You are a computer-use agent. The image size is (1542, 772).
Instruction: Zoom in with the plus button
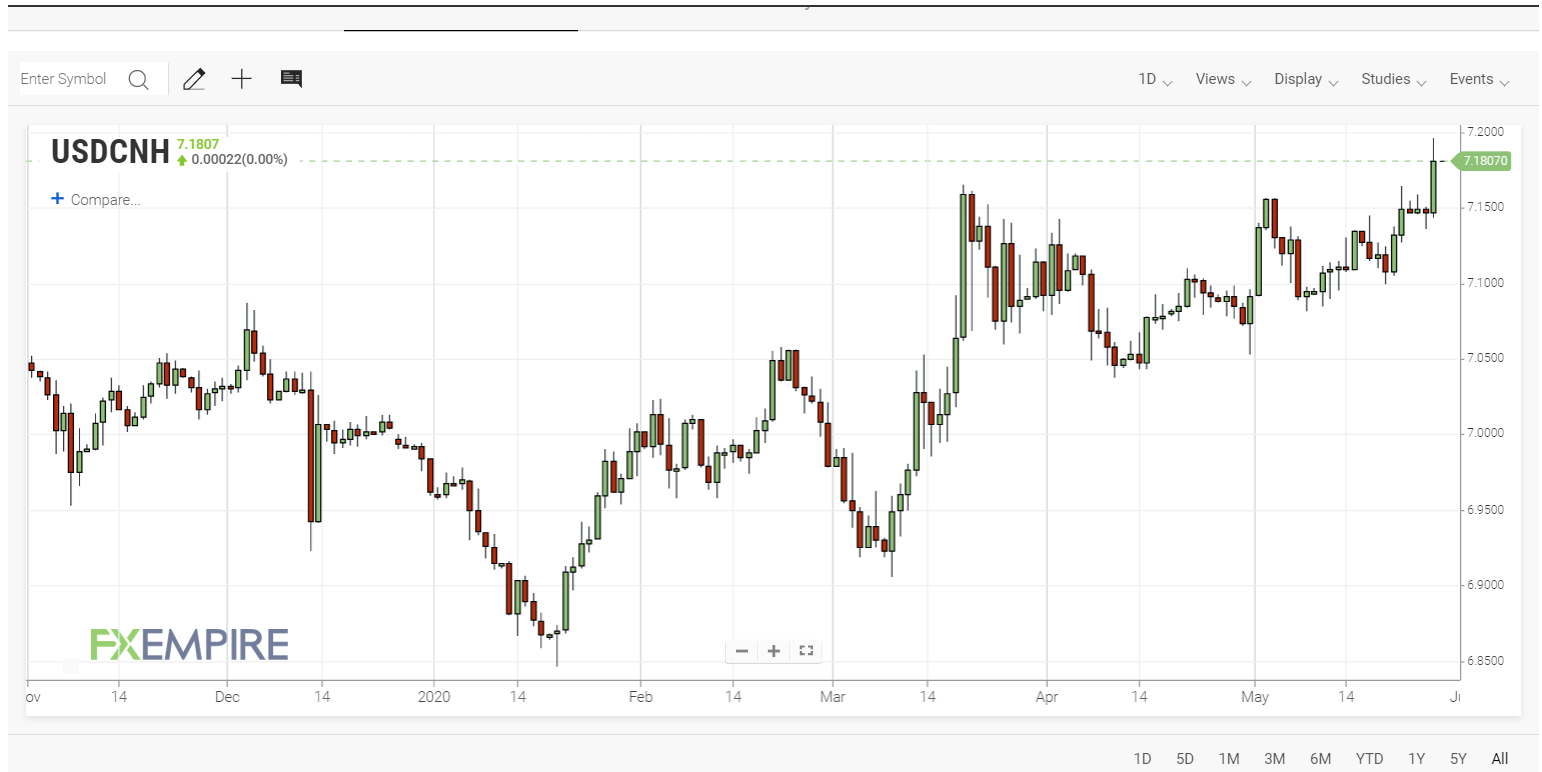click(x=774, y=651)
